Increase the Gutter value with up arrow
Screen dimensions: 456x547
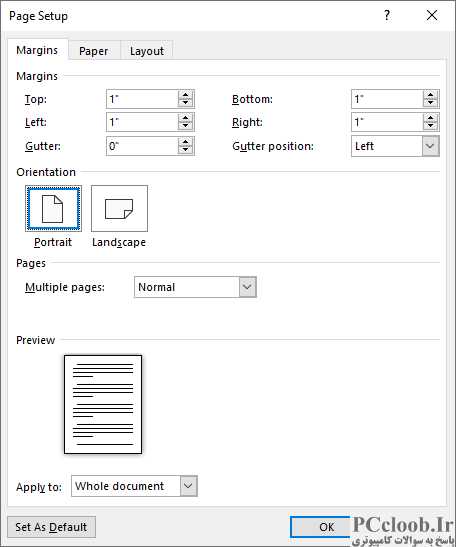(x=186, y=142)
